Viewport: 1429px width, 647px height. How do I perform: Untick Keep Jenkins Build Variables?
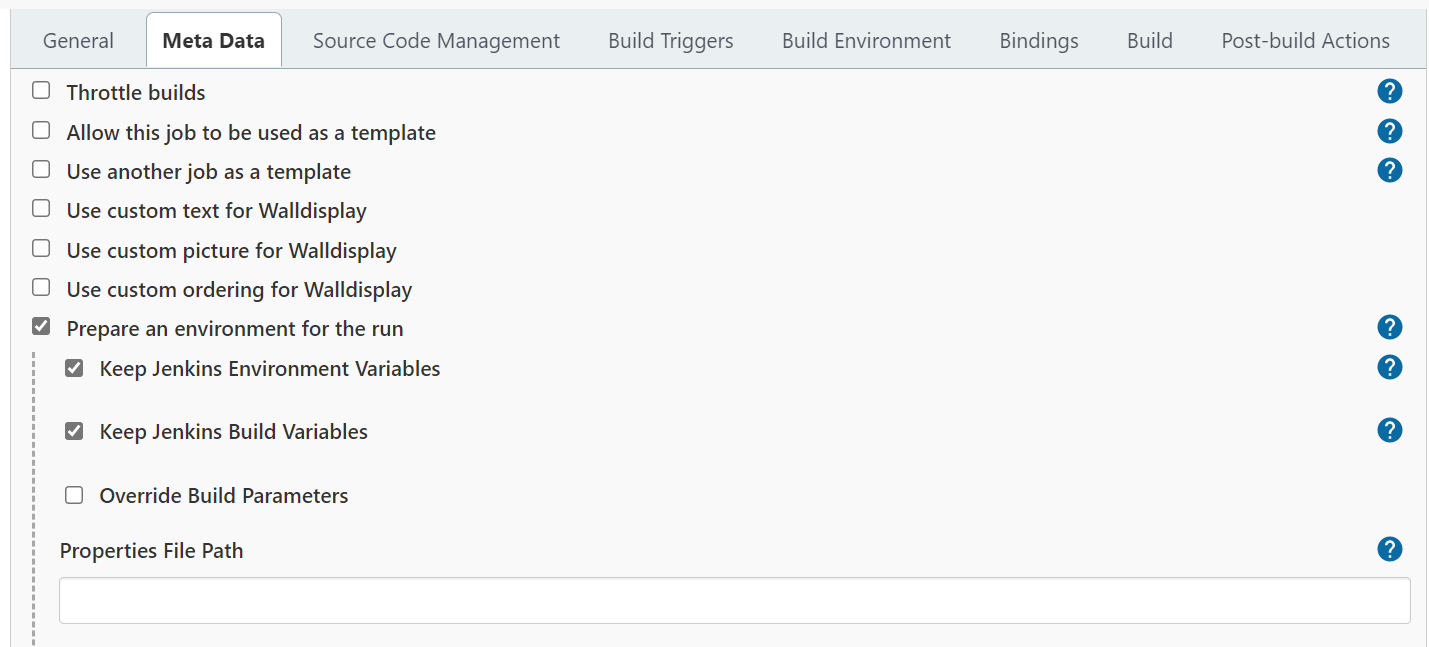(x=74, y=431)
